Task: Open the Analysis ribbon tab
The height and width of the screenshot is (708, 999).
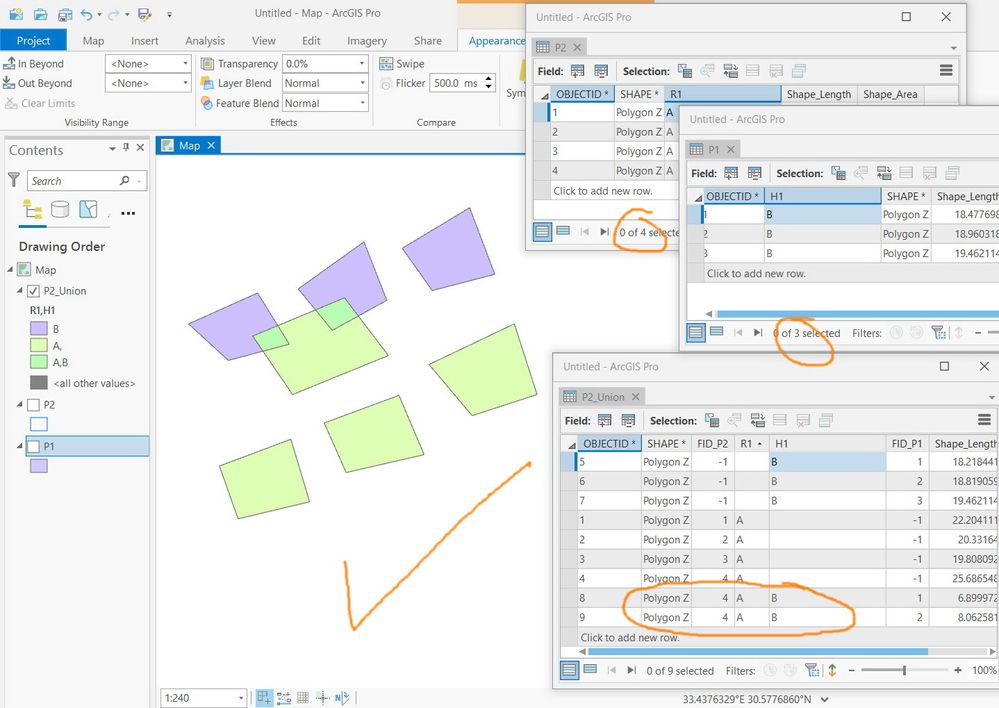Action: (205, 41)
